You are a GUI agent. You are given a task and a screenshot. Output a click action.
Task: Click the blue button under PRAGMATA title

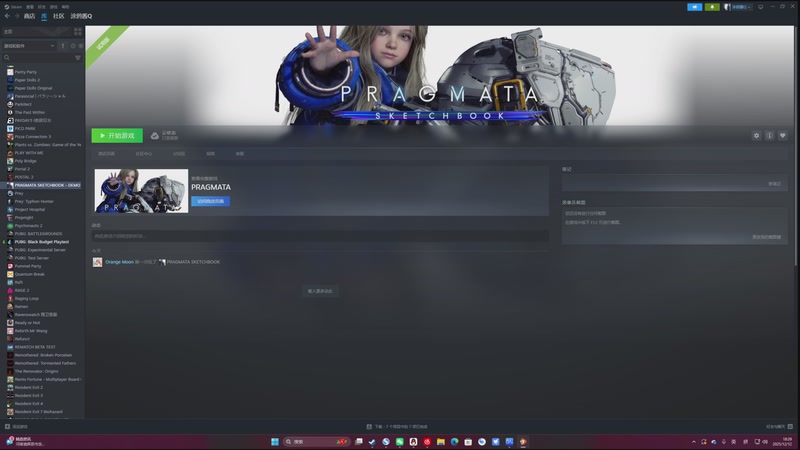[x=210, y=201]
